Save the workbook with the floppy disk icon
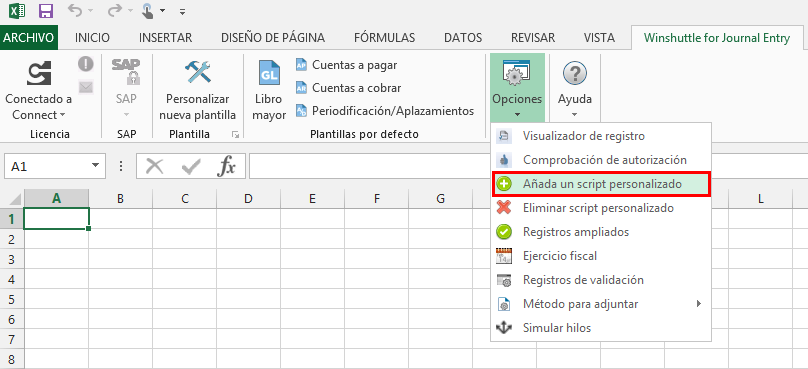 click(x=46, y=10)
